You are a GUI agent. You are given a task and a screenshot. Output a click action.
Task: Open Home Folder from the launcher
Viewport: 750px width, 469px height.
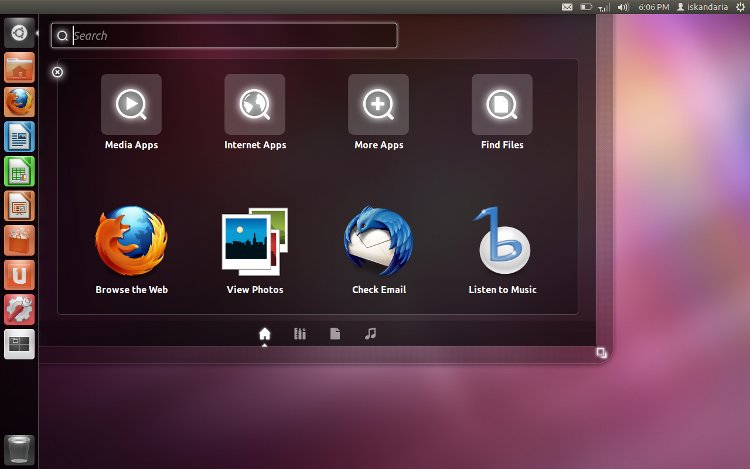(19, 67)
